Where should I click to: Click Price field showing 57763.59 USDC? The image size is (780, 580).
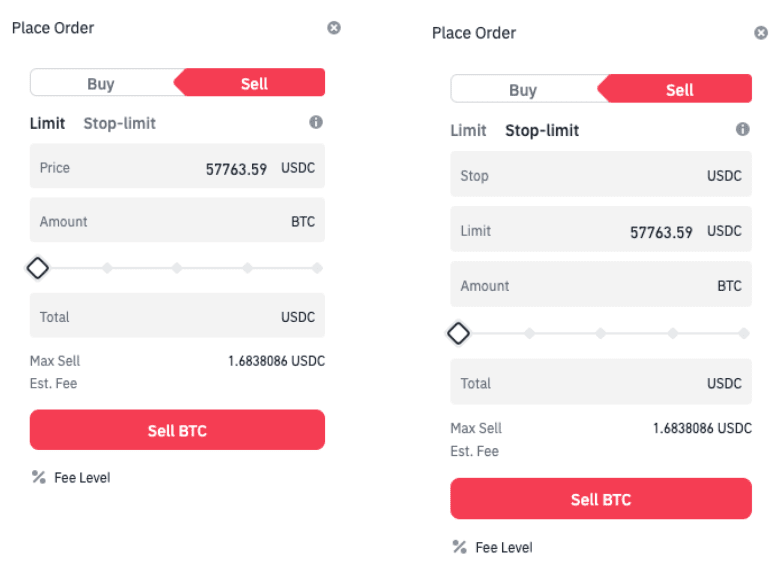click(177, 168)
